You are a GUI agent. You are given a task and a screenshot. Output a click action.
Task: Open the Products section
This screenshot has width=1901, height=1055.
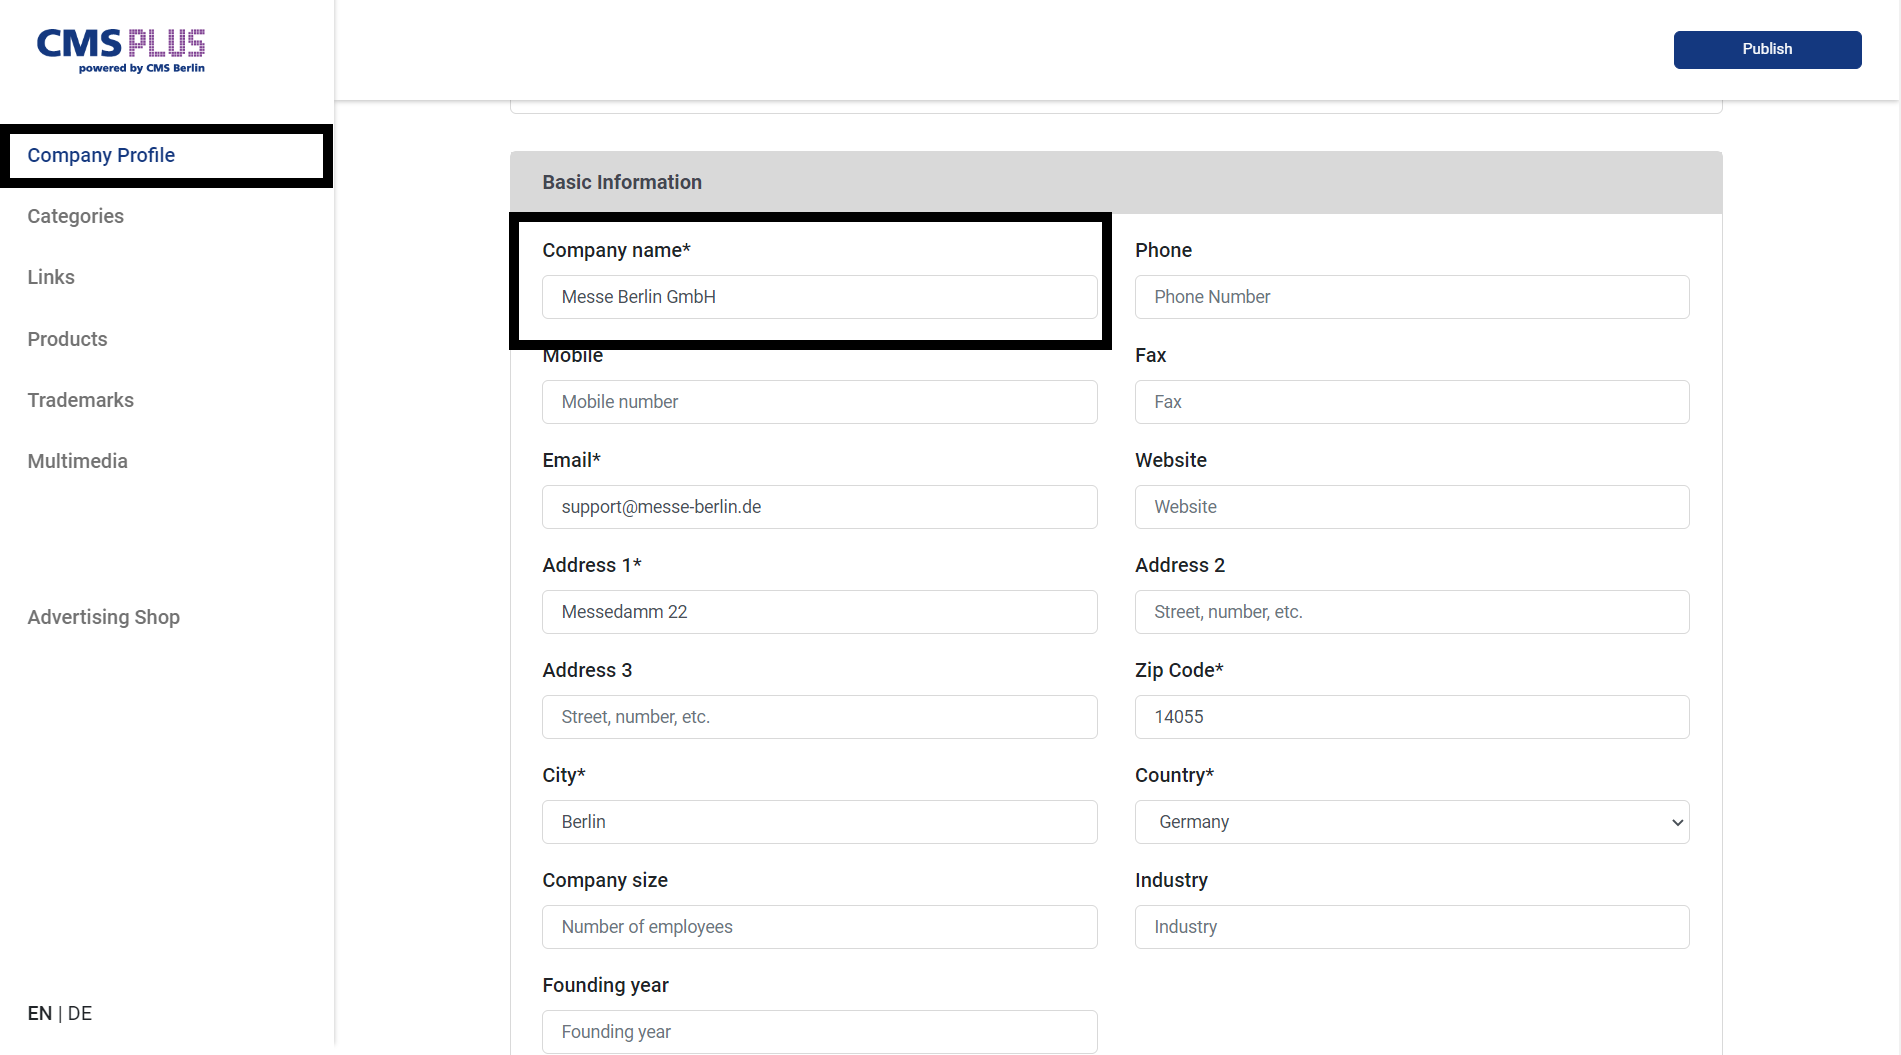pyautogui.click(x=67, y=339)
